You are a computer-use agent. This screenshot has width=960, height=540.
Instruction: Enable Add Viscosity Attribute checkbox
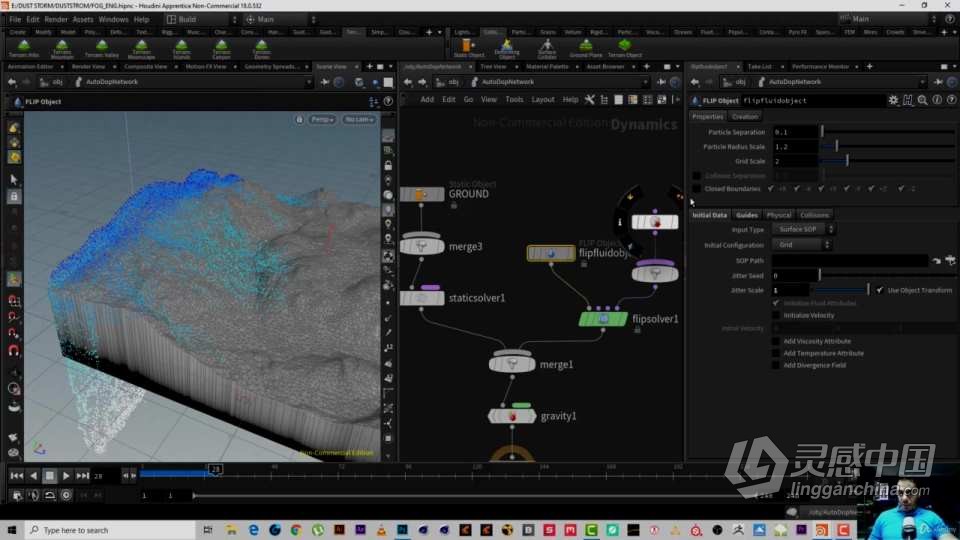(776, 341)
